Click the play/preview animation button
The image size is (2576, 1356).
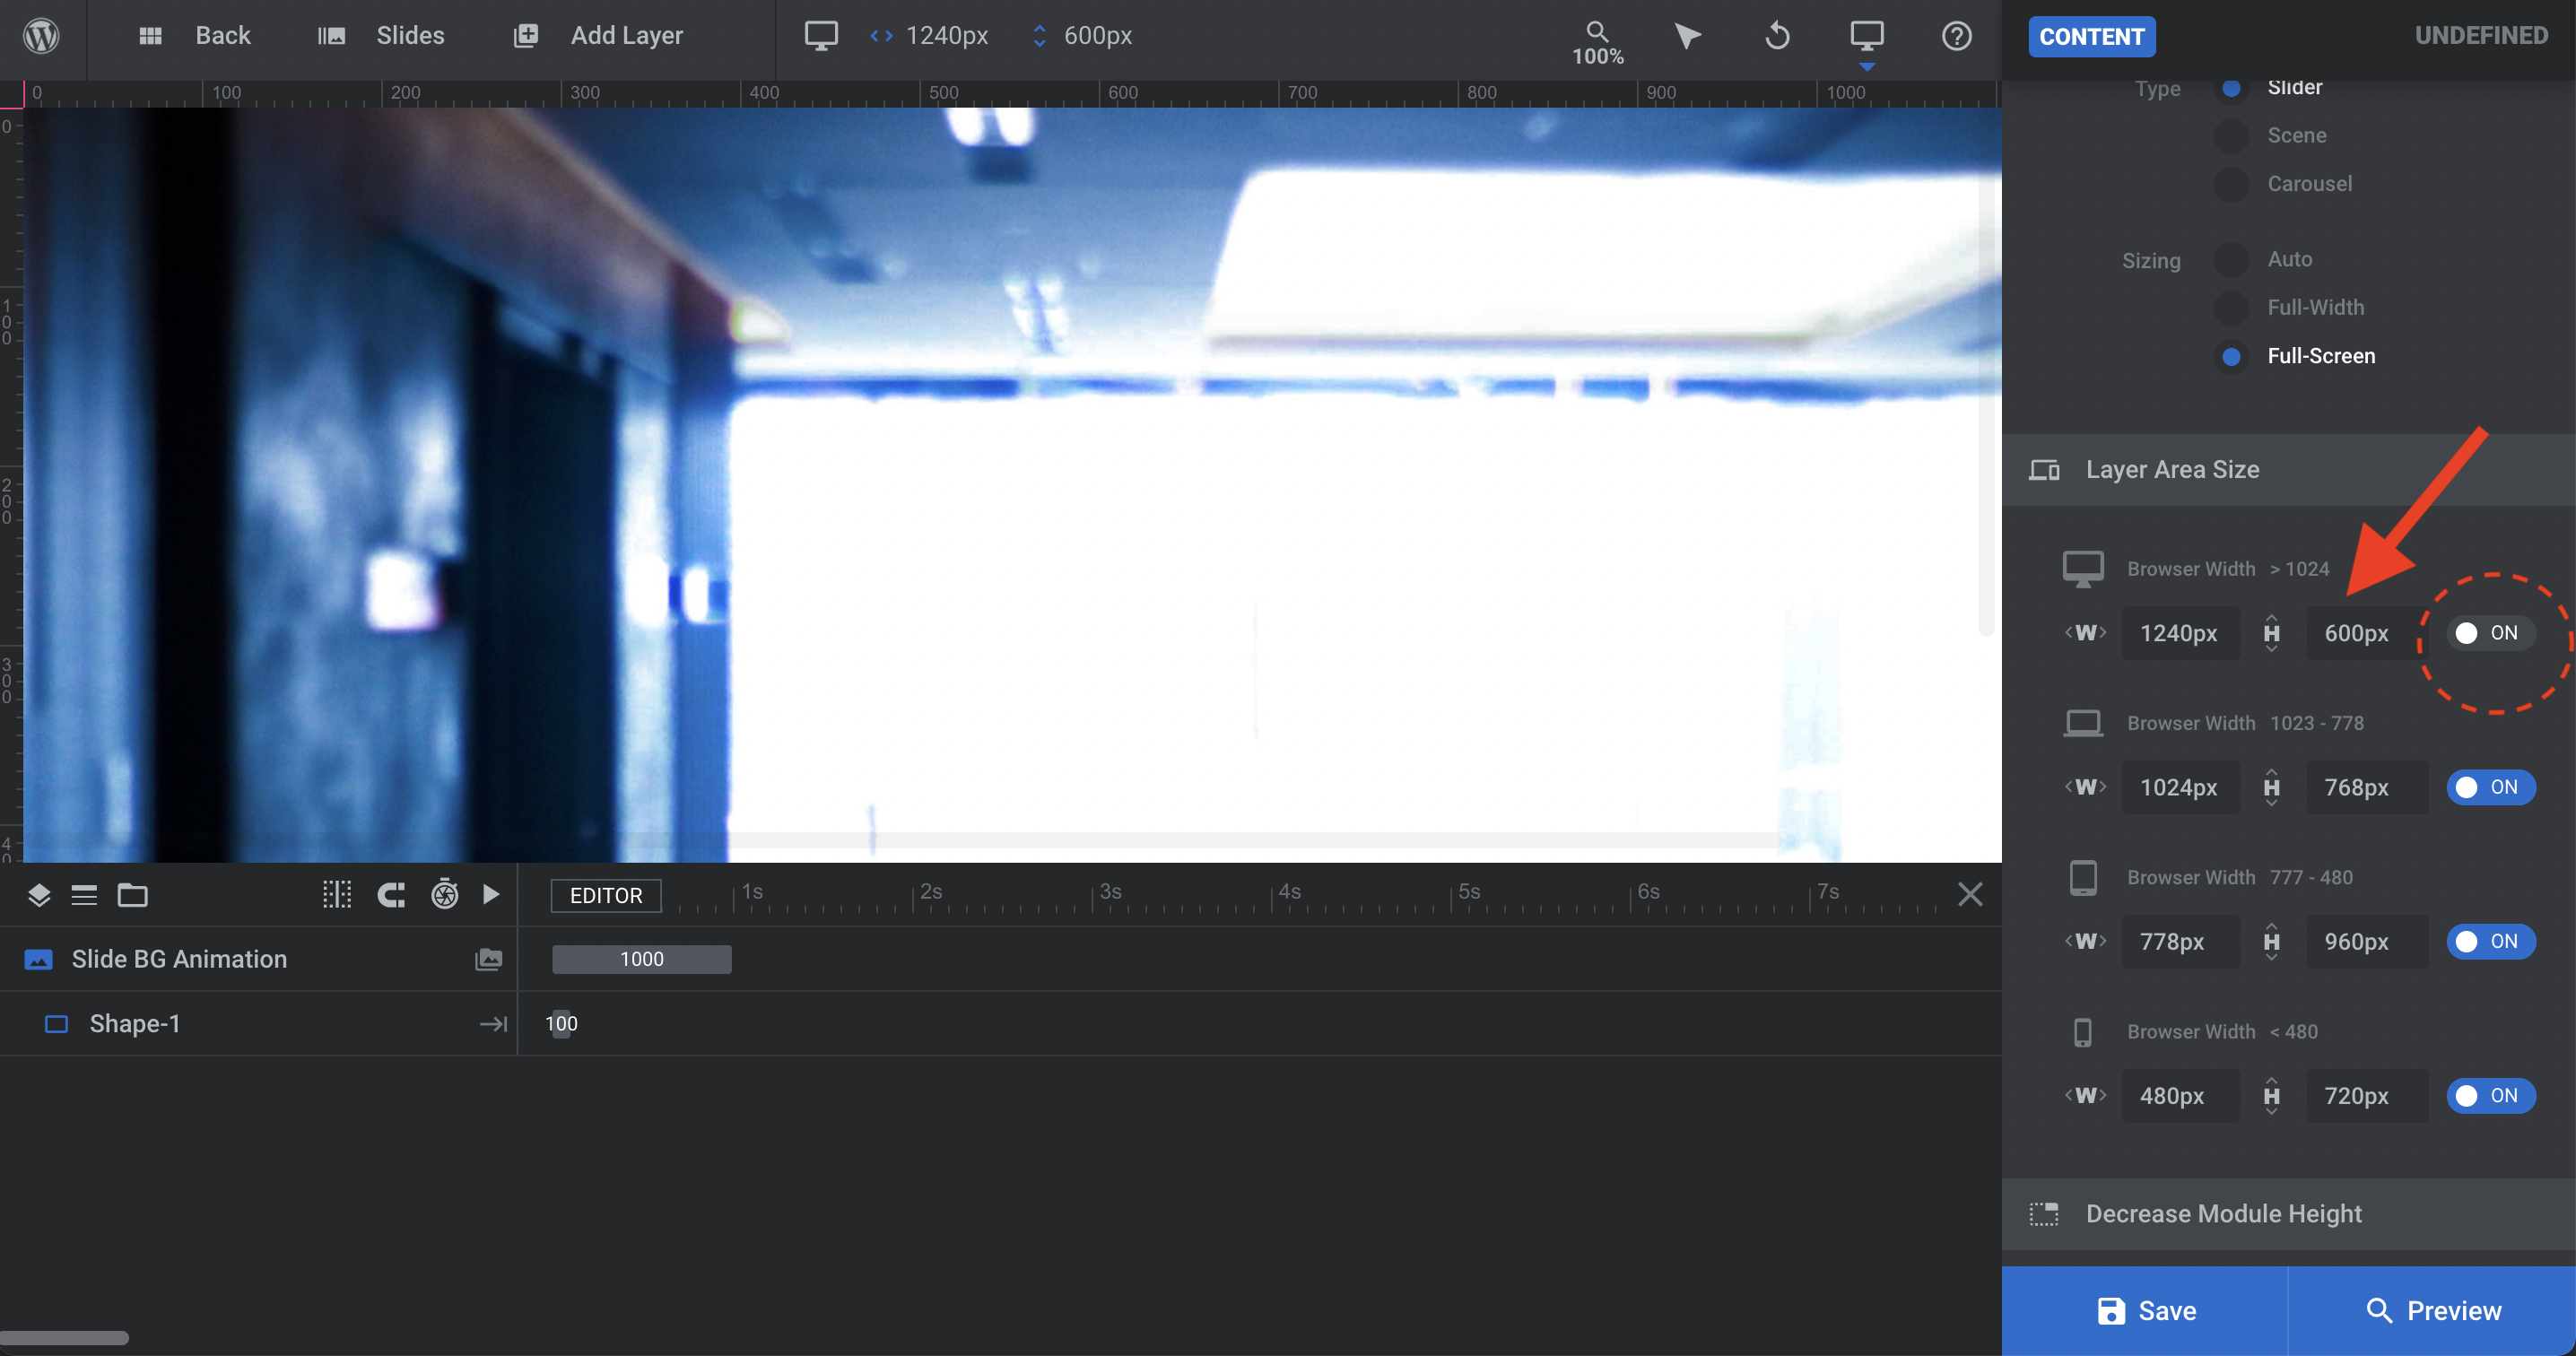489,894
